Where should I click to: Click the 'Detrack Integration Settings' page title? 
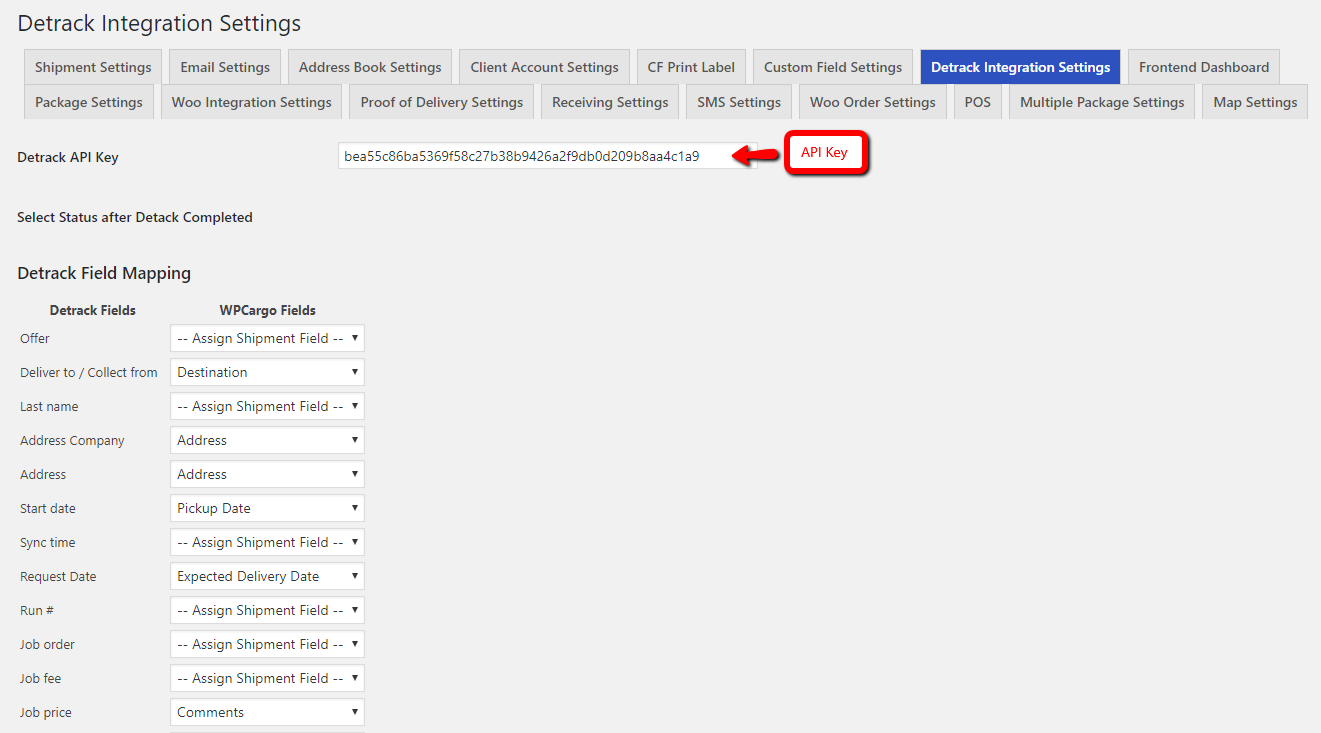point(159,22)
